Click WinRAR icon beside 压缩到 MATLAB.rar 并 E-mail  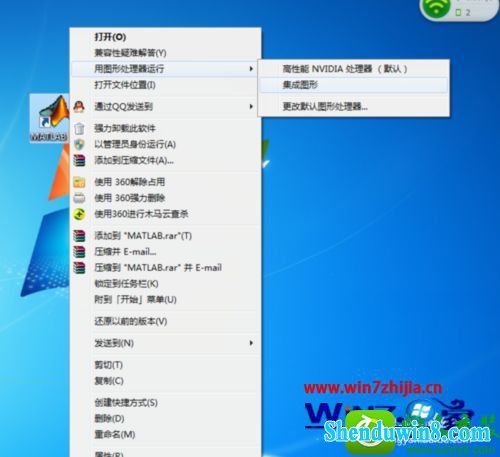[x=79, y=268]
